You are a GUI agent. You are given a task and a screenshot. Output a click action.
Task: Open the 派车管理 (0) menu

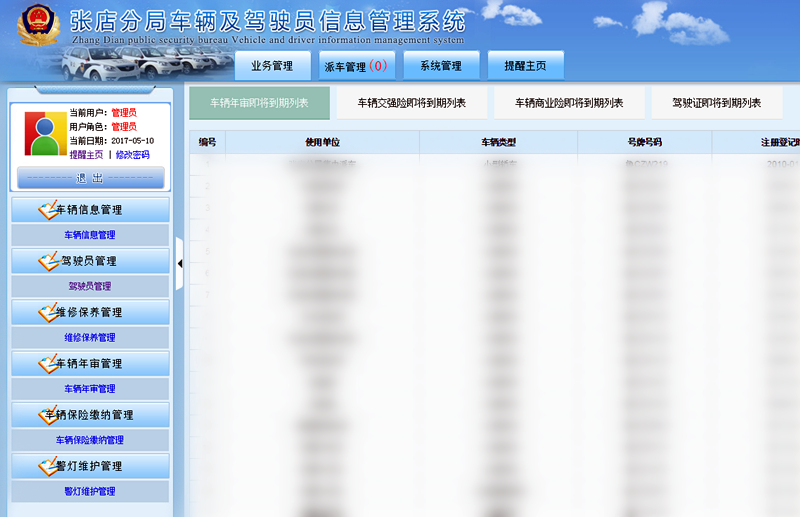(356, 66)
